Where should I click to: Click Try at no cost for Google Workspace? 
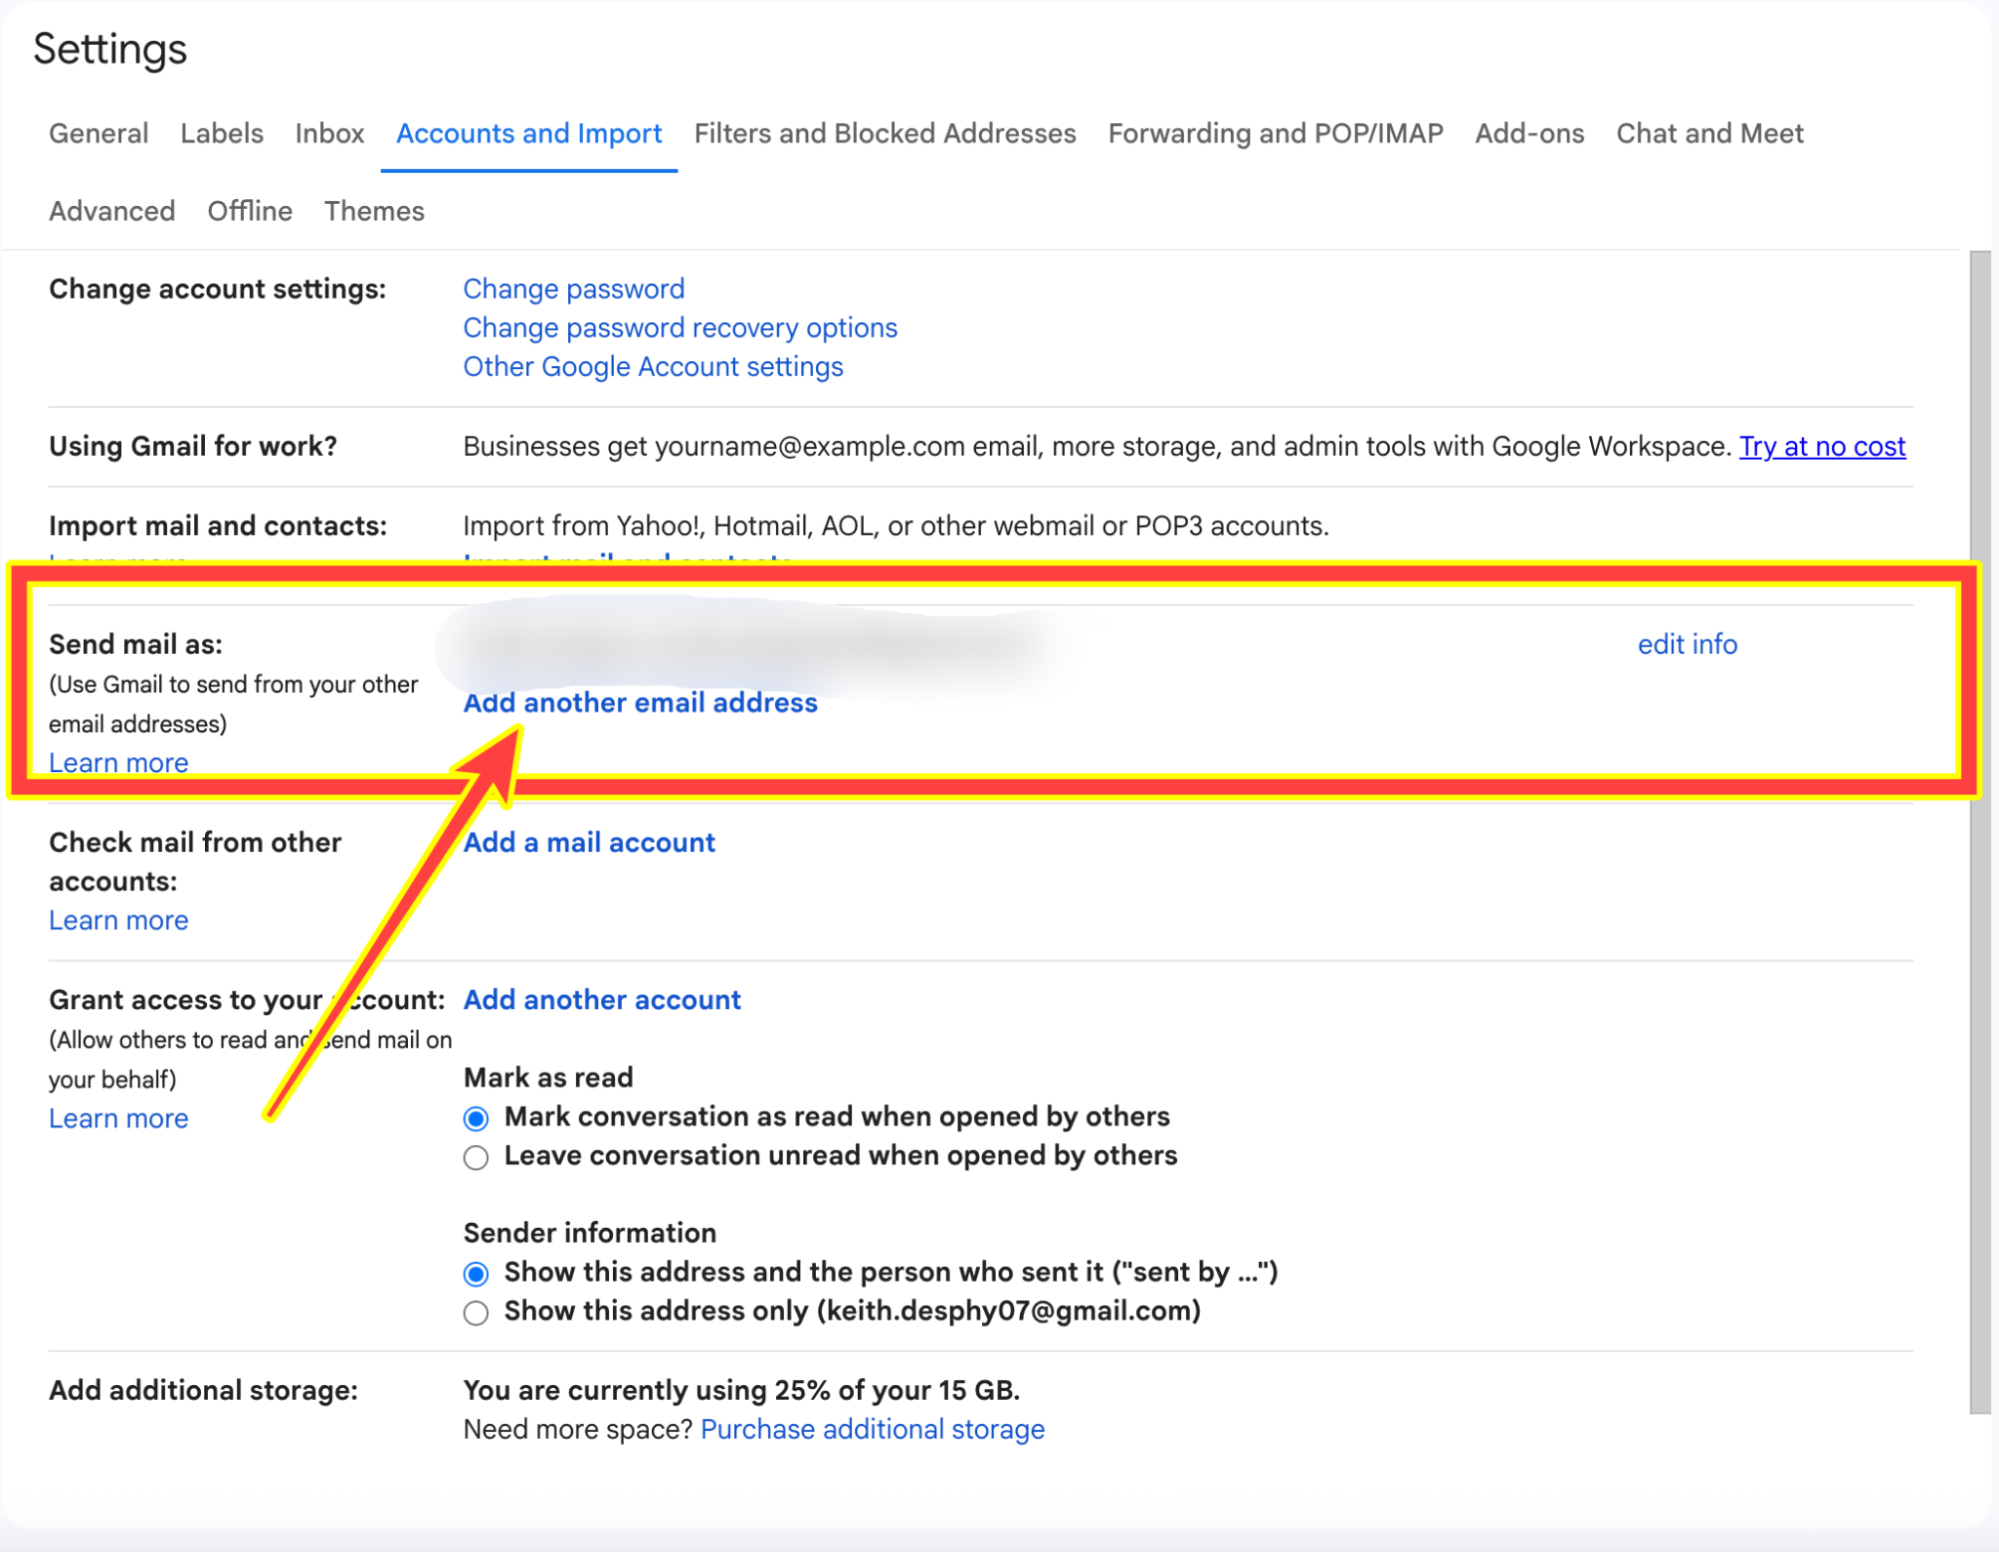1821,447
